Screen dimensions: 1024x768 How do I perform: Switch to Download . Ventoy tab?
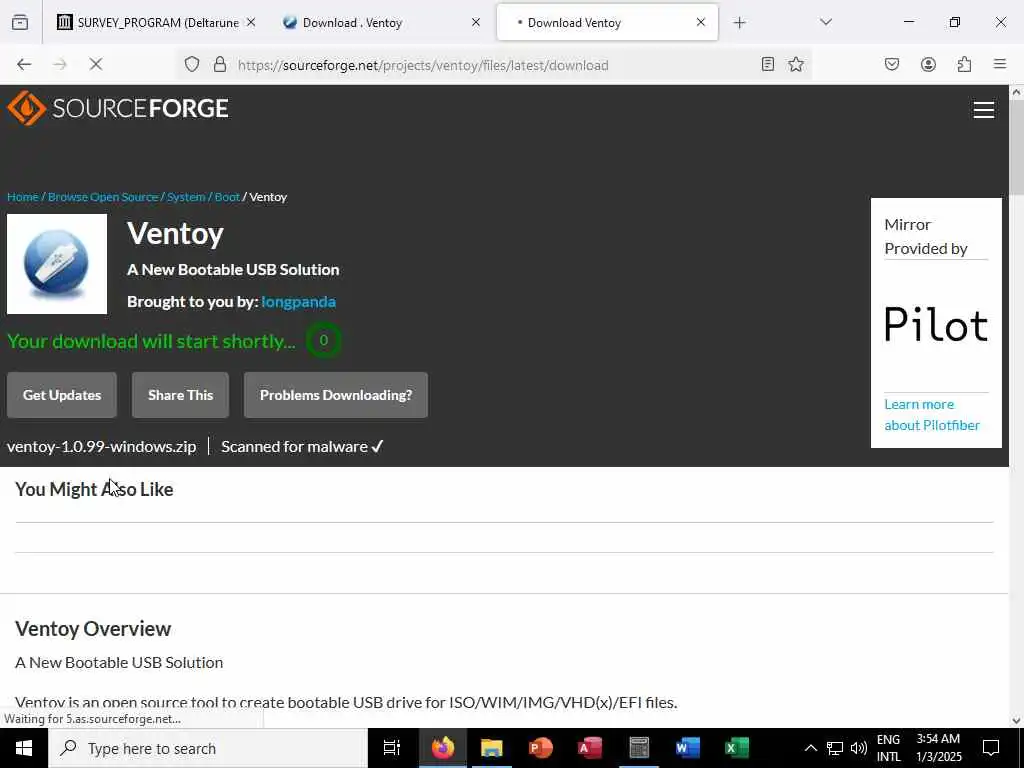coord(383,22)
